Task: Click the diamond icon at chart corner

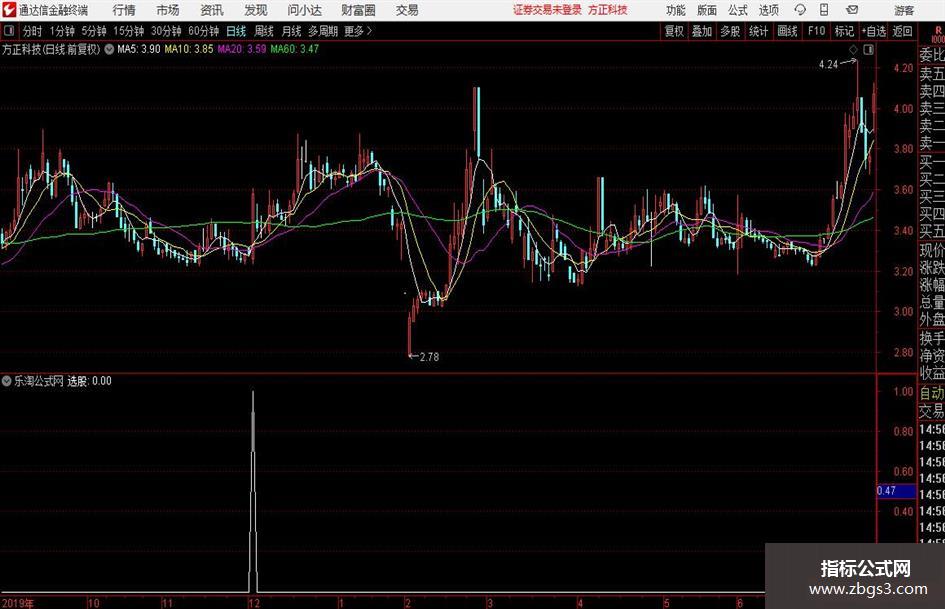Action: 853,49
